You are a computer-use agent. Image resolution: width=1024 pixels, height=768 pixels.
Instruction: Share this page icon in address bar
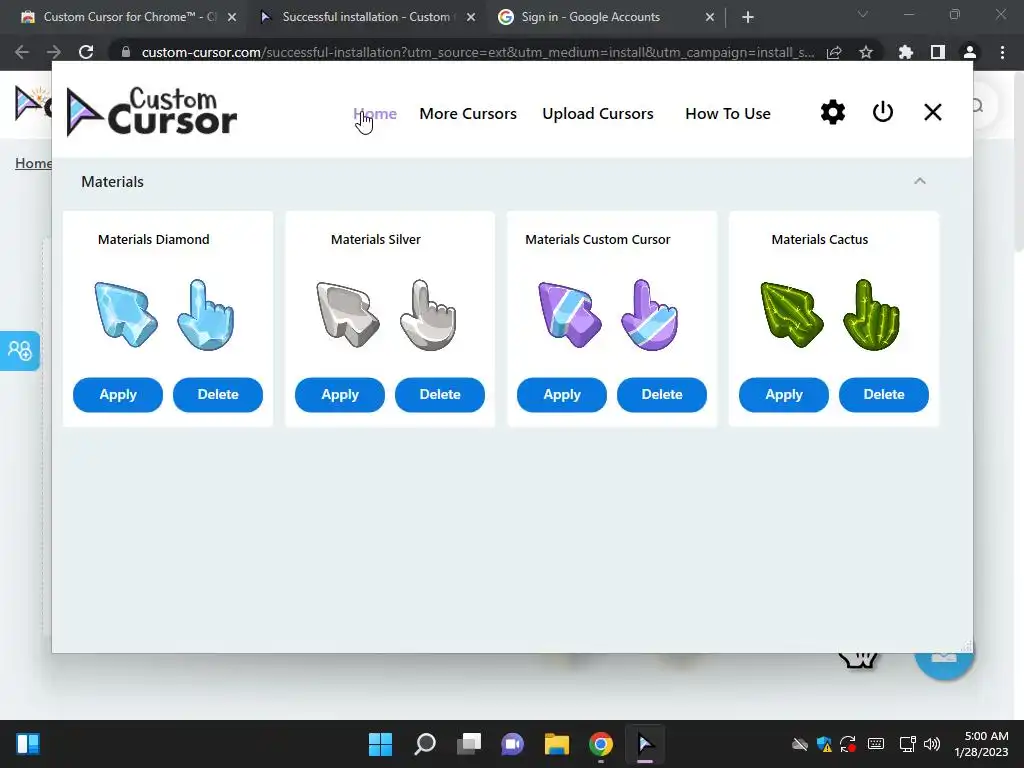coord(834,52)
